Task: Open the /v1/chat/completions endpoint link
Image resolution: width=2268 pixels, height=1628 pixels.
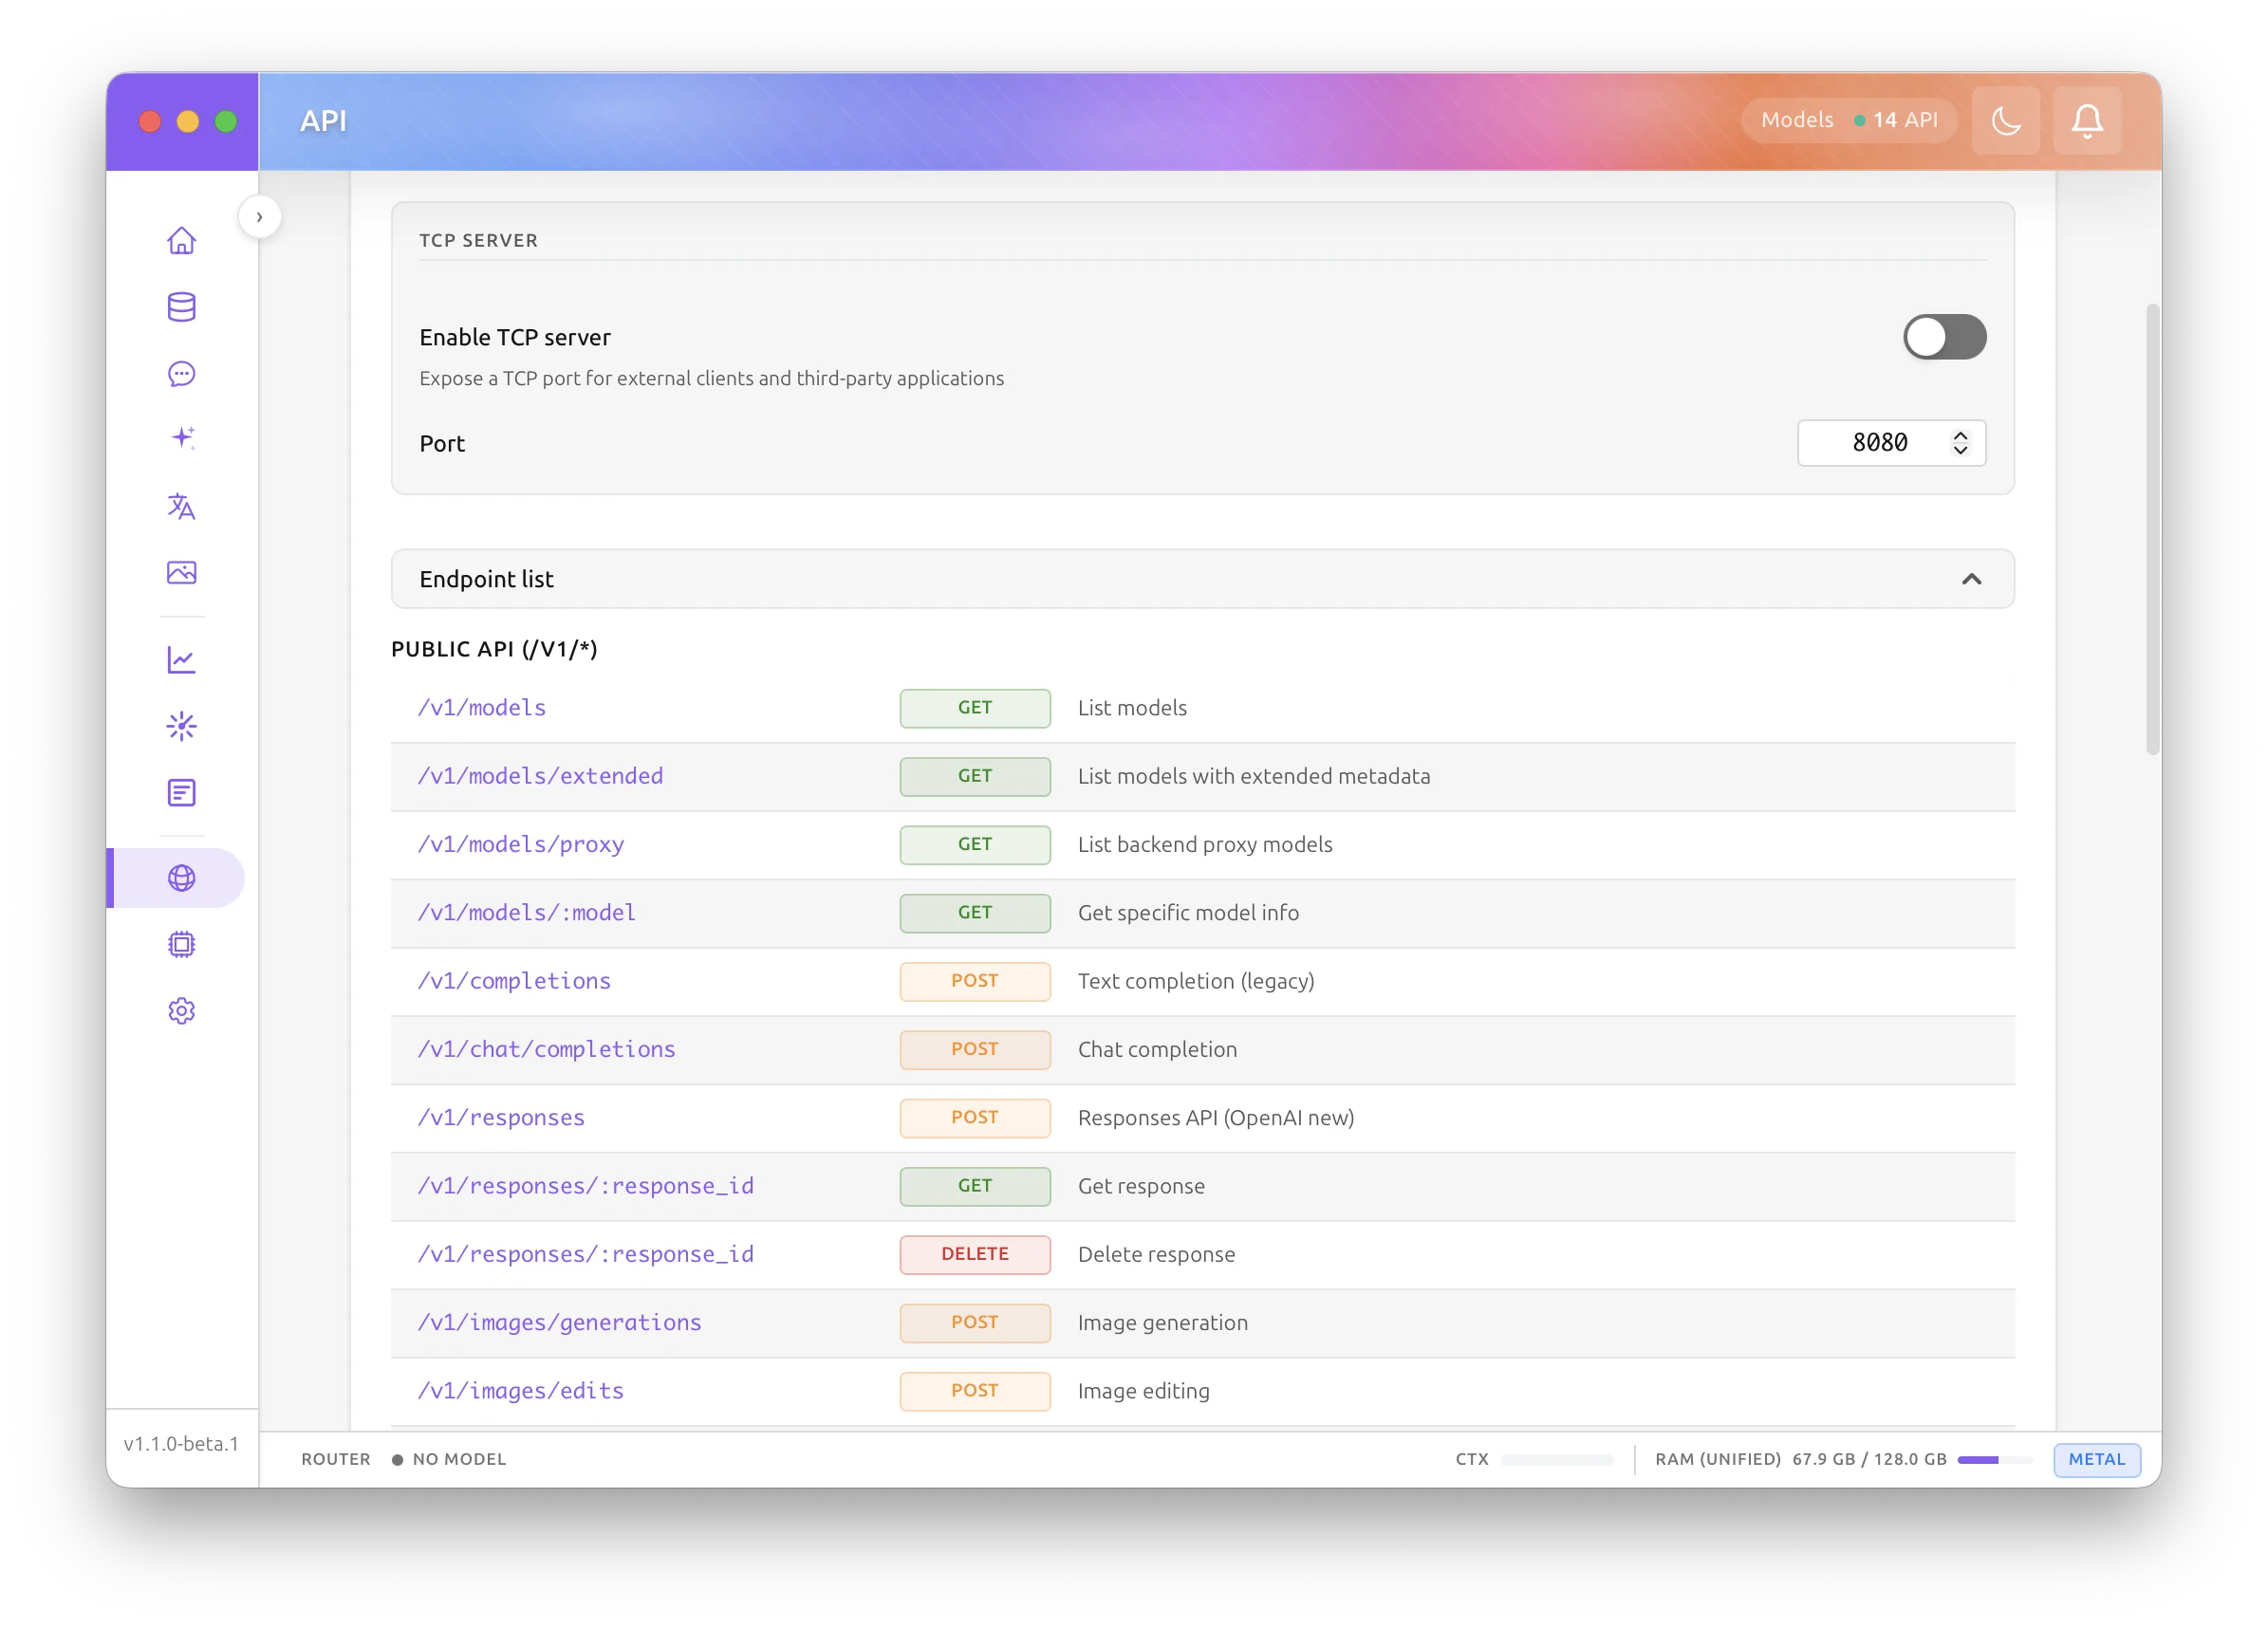Action: [546, 1049]
